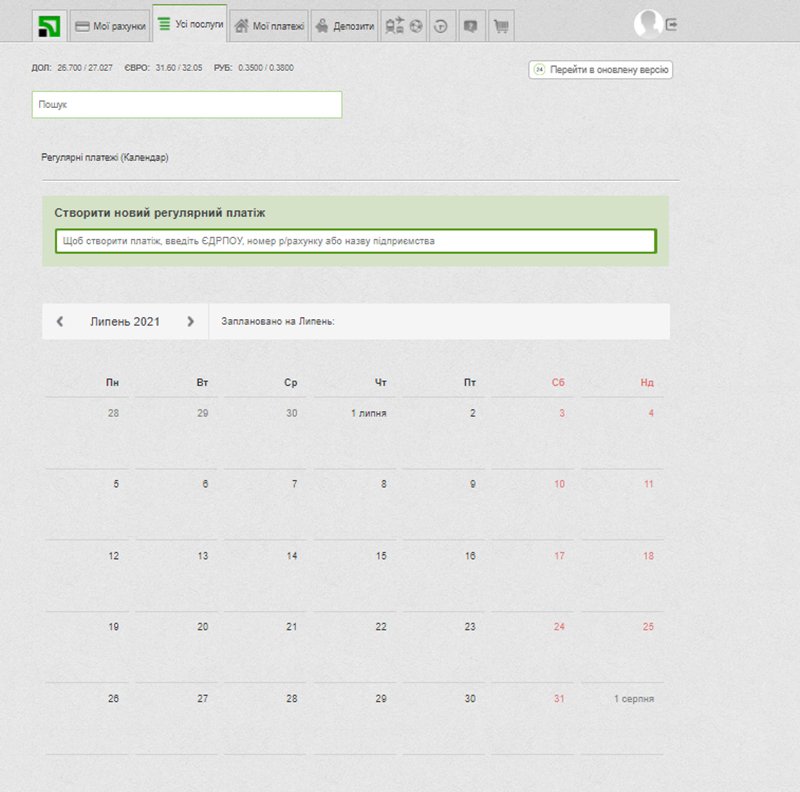
Task: Click the Липень 2021 month label
Action: coord(125,322)
